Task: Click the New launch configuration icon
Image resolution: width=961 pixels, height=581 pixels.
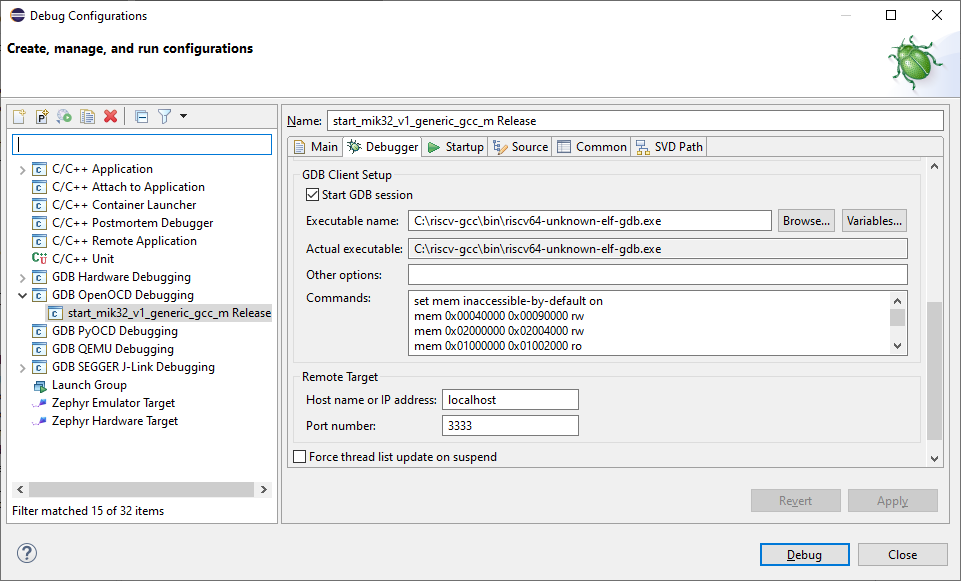Action: point(19,117)
